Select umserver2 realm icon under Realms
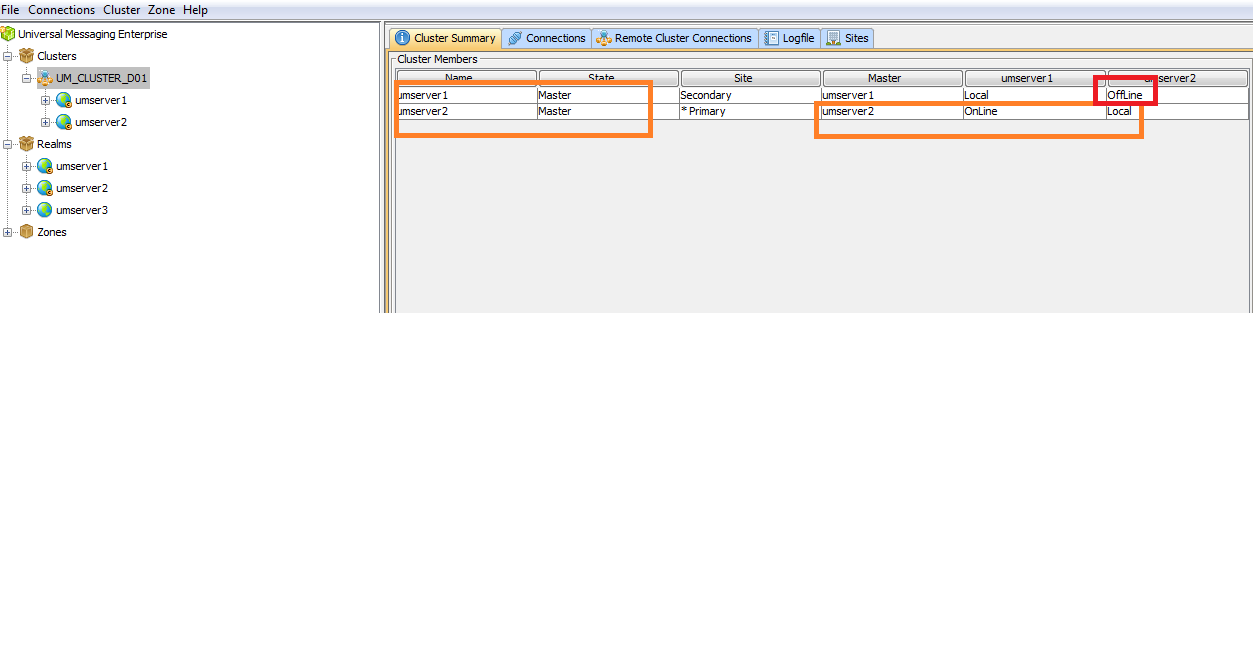The image size is (1253, 648). click(x=45, y=188)
